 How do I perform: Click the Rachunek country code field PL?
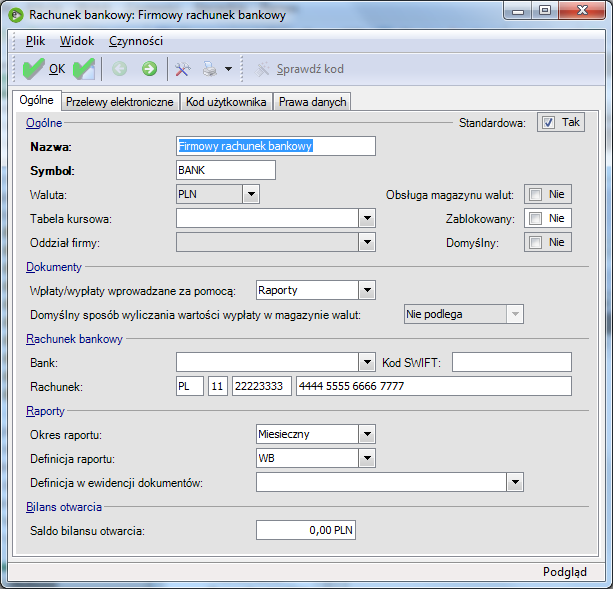[x=190, y=386]
